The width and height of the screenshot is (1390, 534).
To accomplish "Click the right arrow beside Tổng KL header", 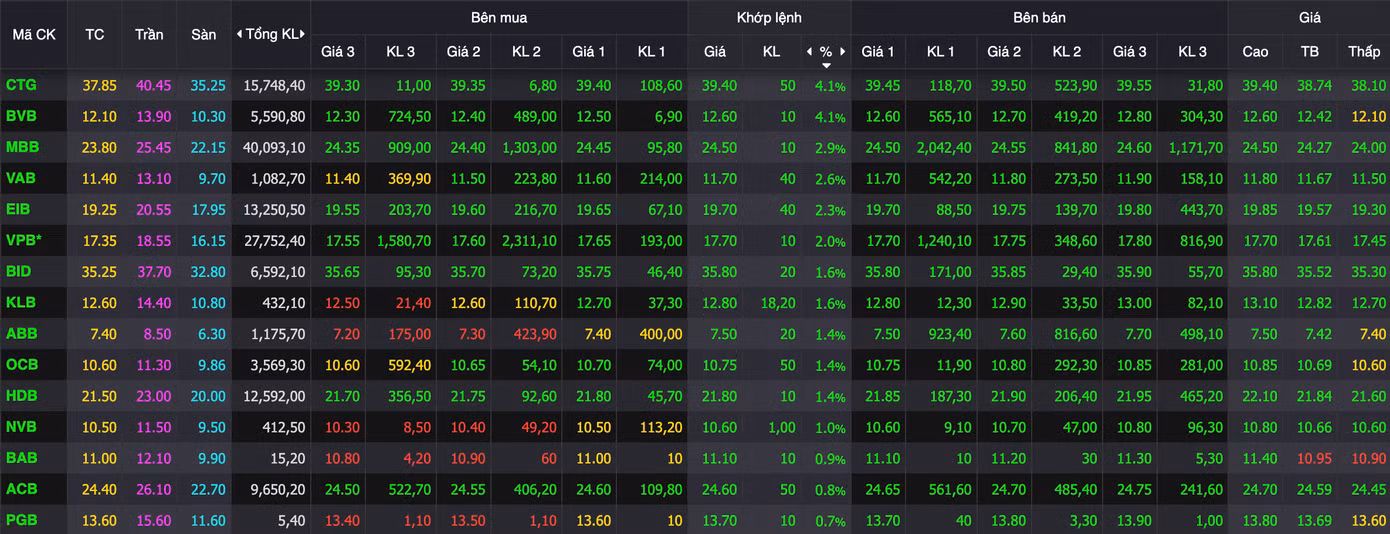I will pyautogui.click(x=303, y=34).
